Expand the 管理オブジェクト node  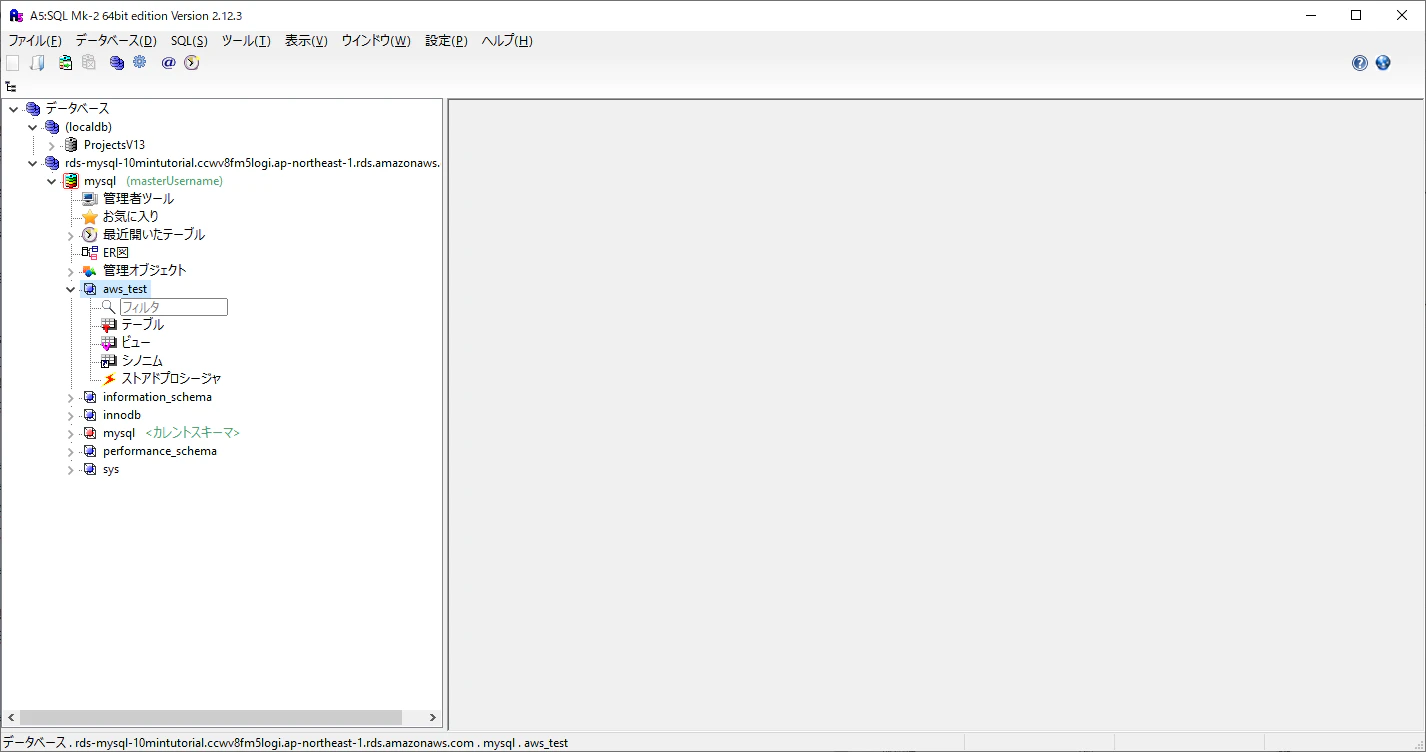[71, 272]
